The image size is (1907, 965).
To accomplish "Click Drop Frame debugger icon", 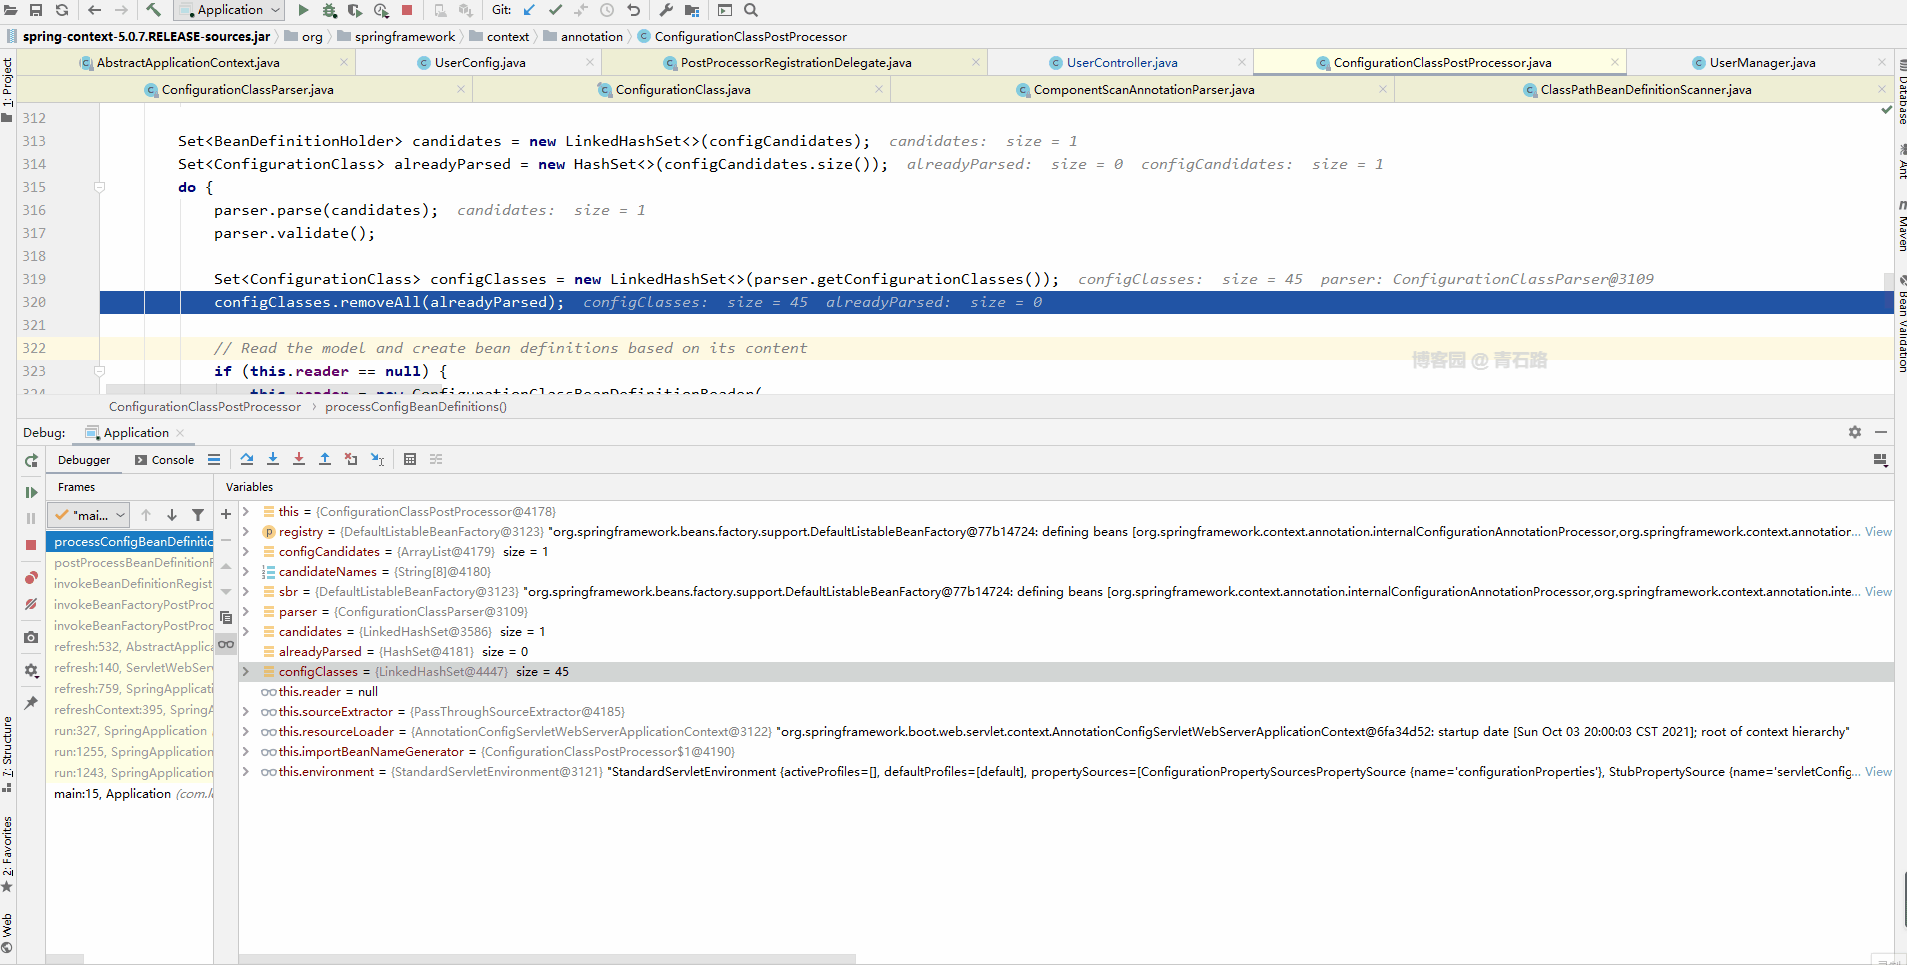I will [x=351, y=459].
